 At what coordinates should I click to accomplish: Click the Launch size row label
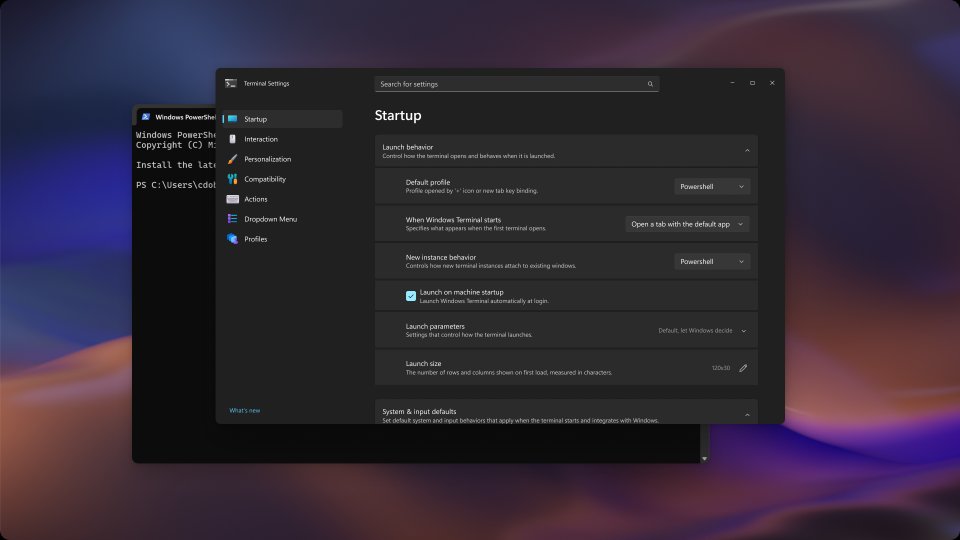tap(423, 364)
